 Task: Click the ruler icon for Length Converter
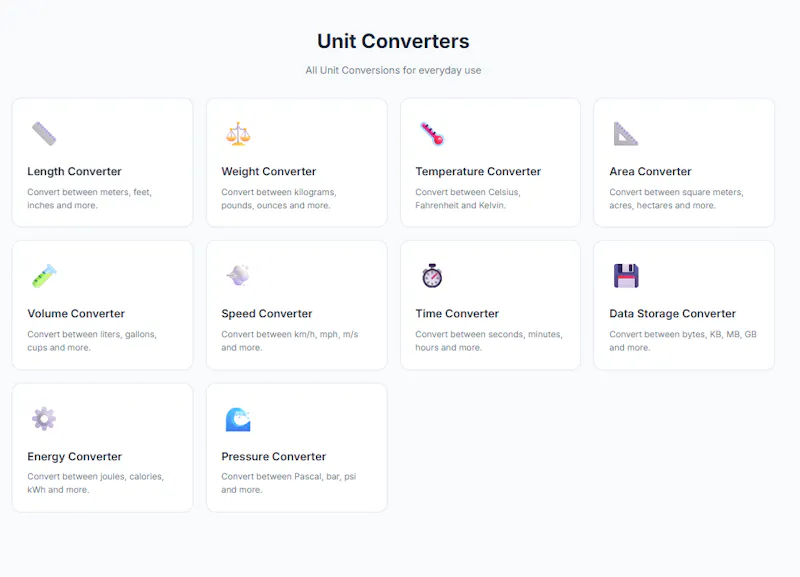44,134
